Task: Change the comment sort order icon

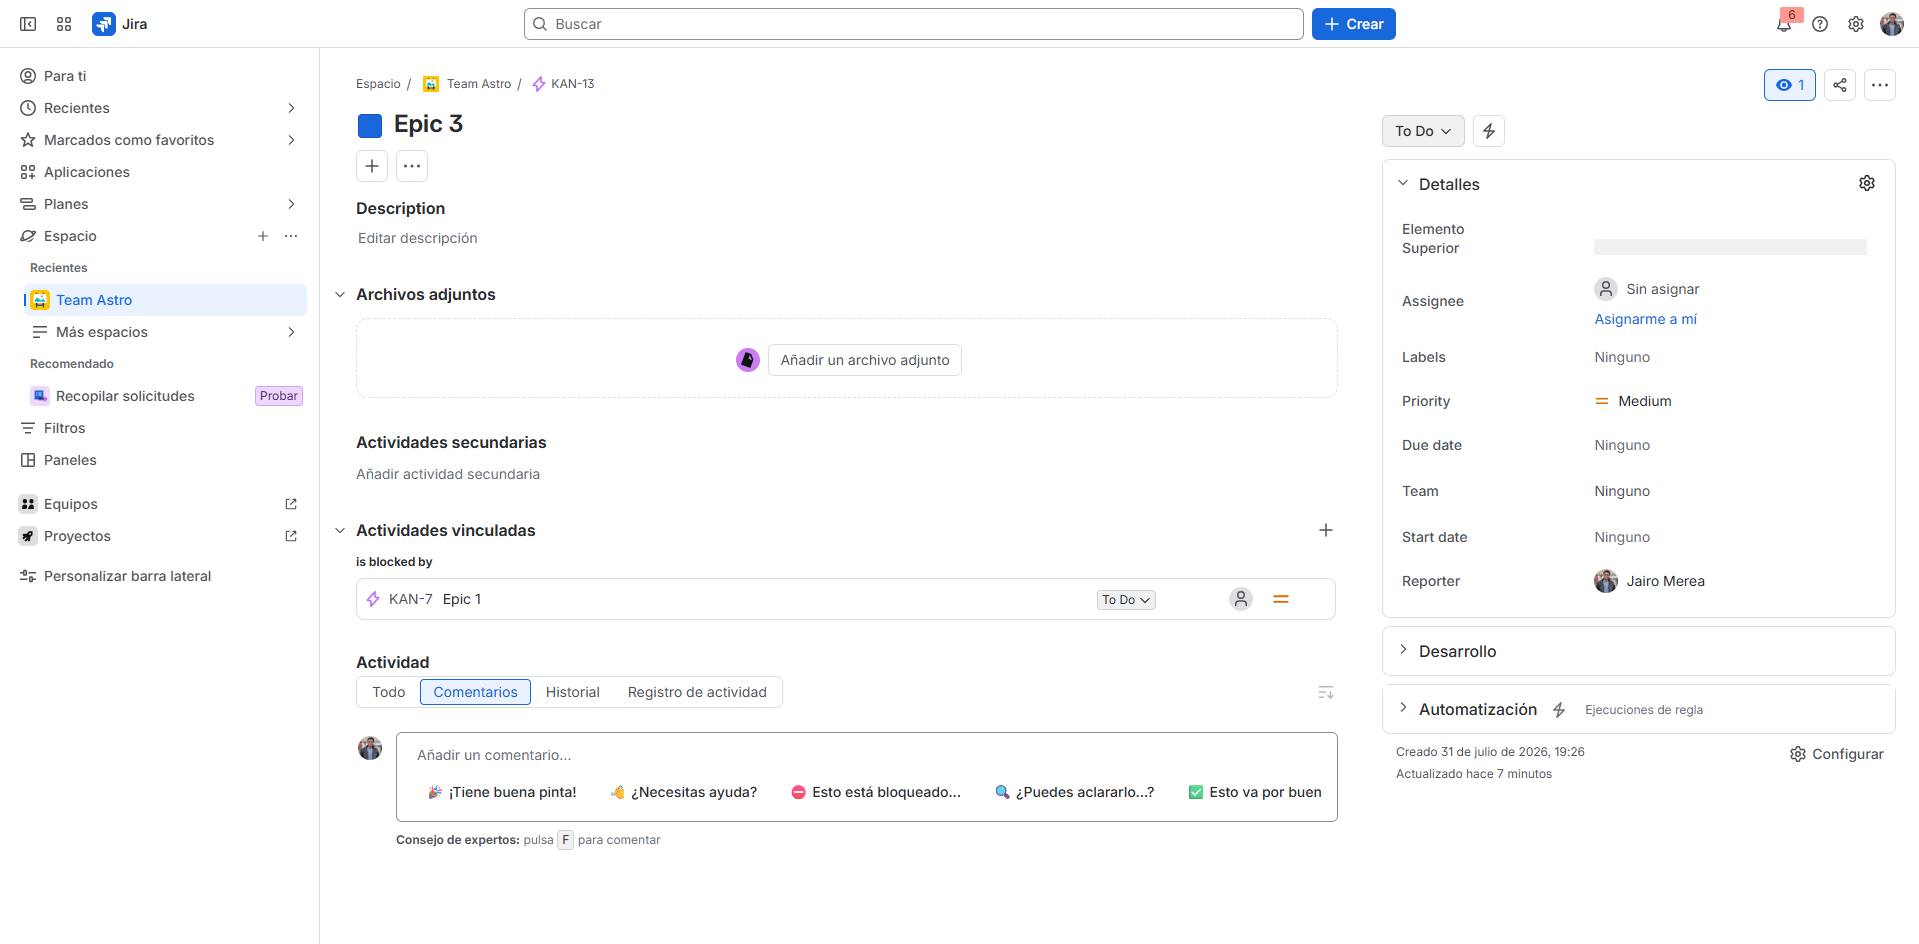Action: [1326, 692]
